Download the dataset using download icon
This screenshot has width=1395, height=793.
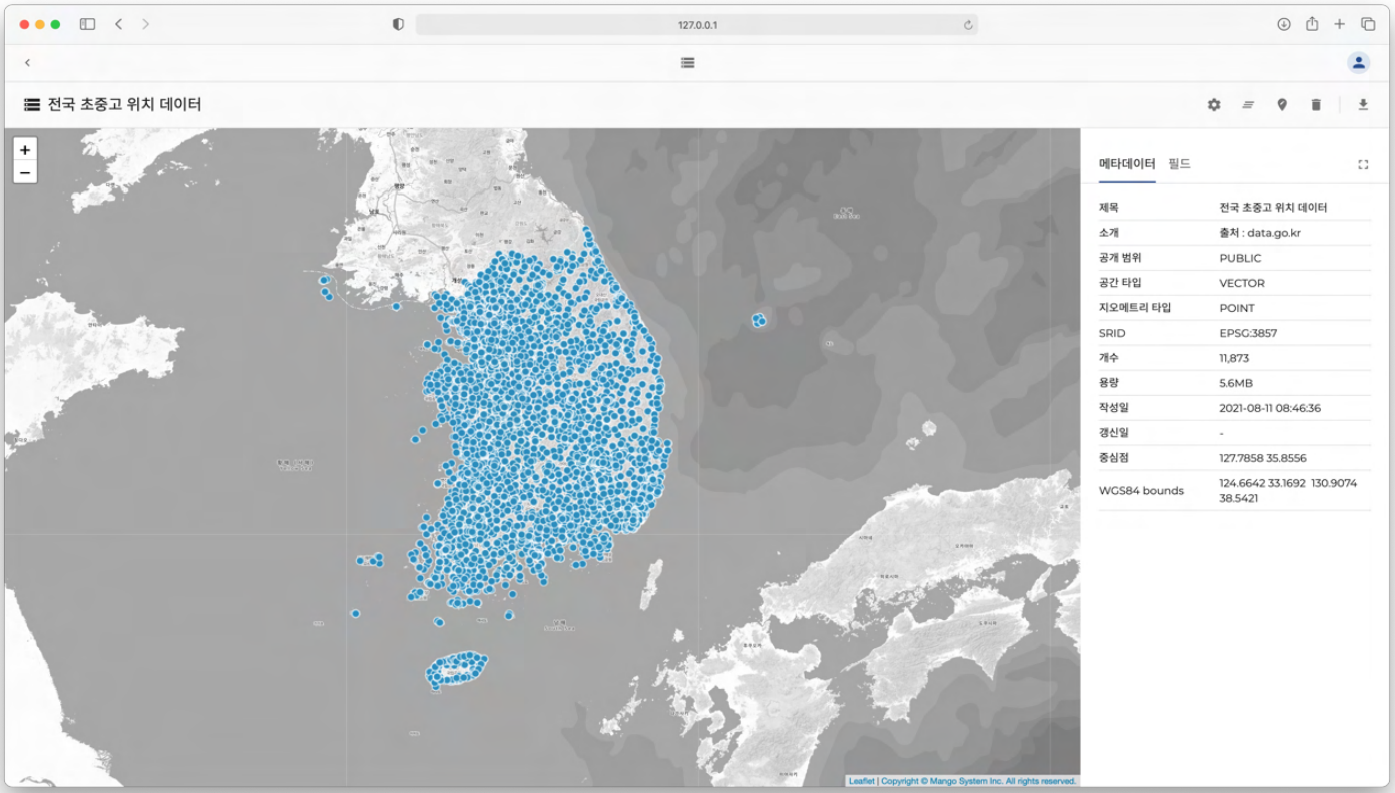point(1363,105)
